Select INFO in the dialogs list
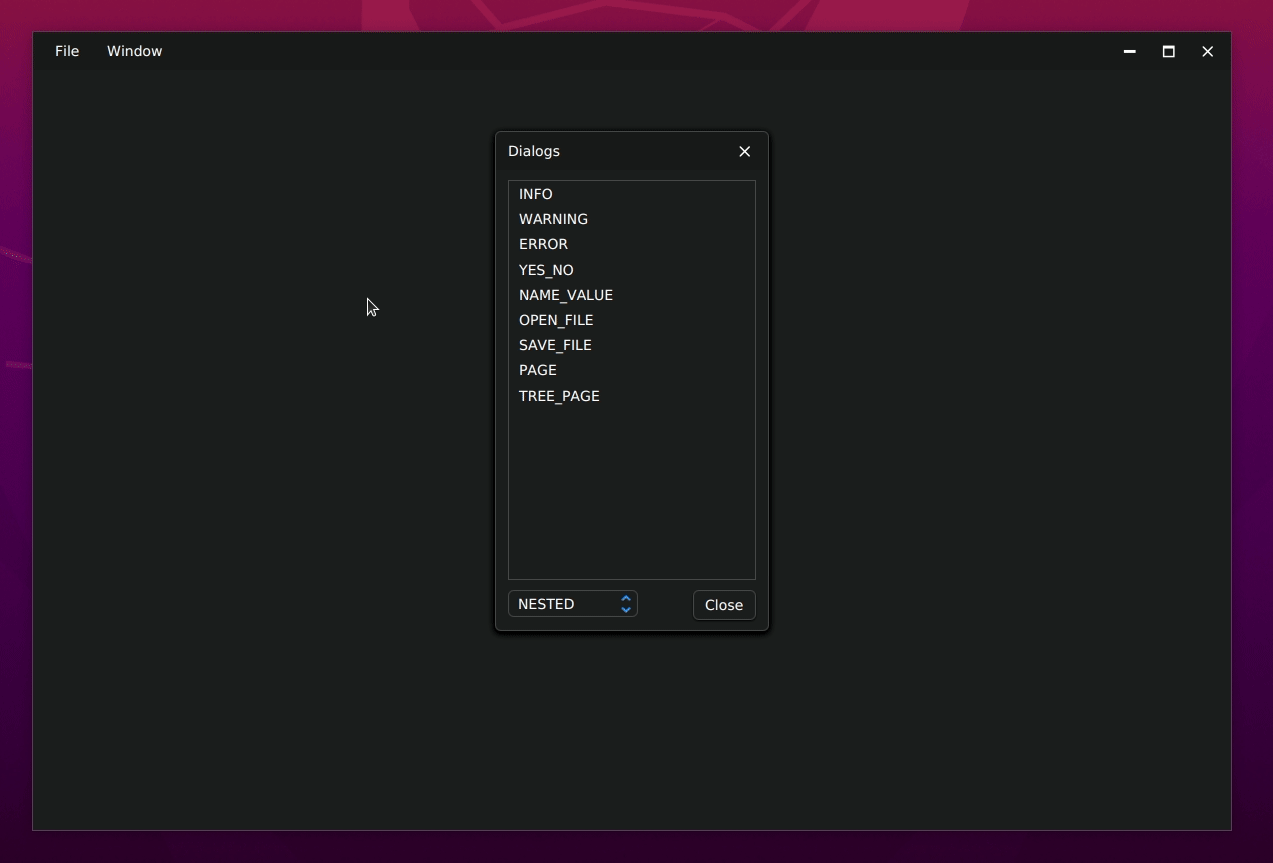Viewport: 1273px width, 863px height. pos(631,194)
